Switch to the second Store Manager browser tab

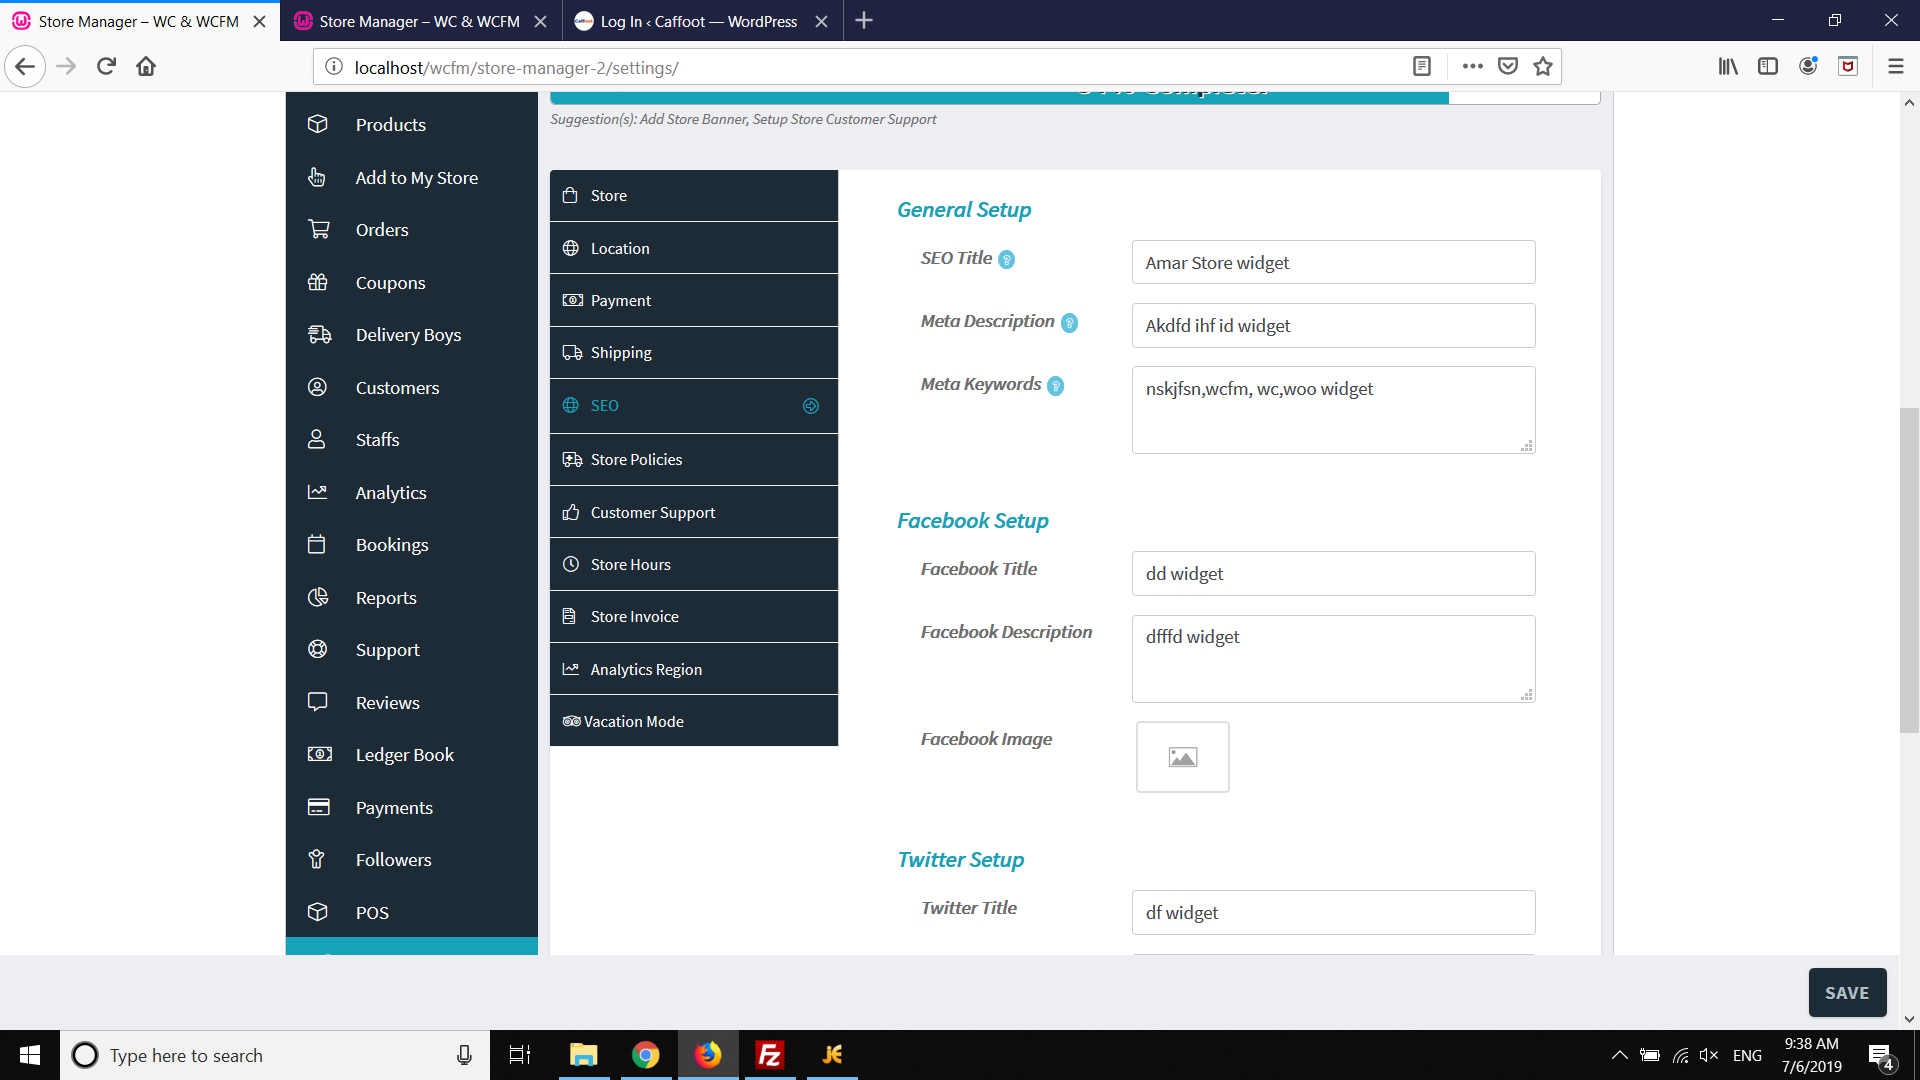click(x=421, y=21)
